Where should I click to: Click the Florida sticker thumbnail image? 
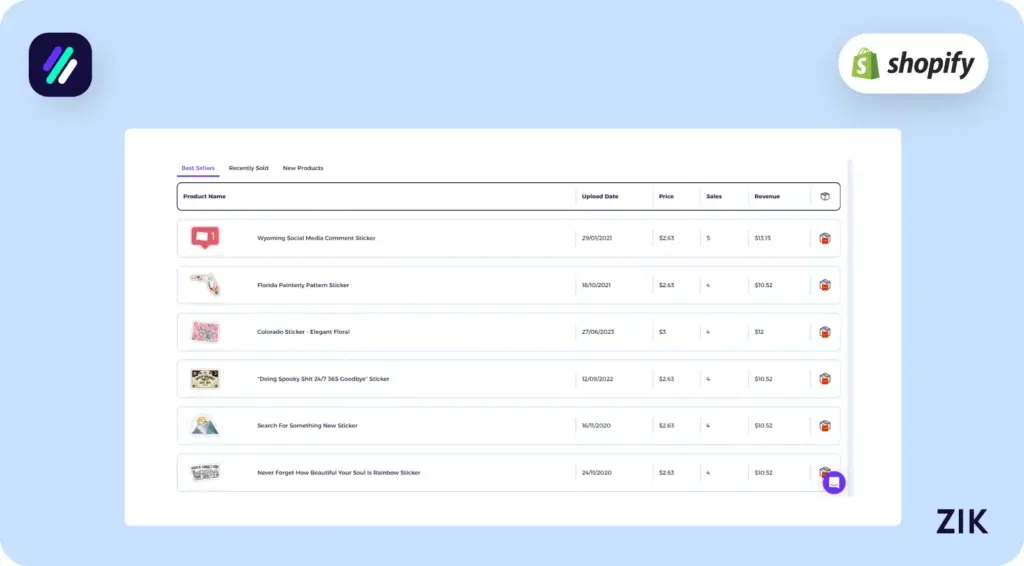(205, 285)
